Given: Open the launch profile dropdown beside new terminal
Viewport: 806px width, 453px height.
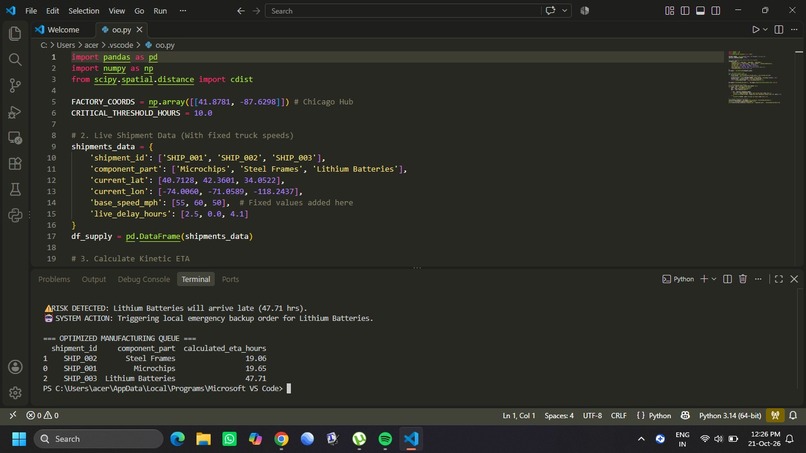Looking at the screenshot, I should coord(714,279).
